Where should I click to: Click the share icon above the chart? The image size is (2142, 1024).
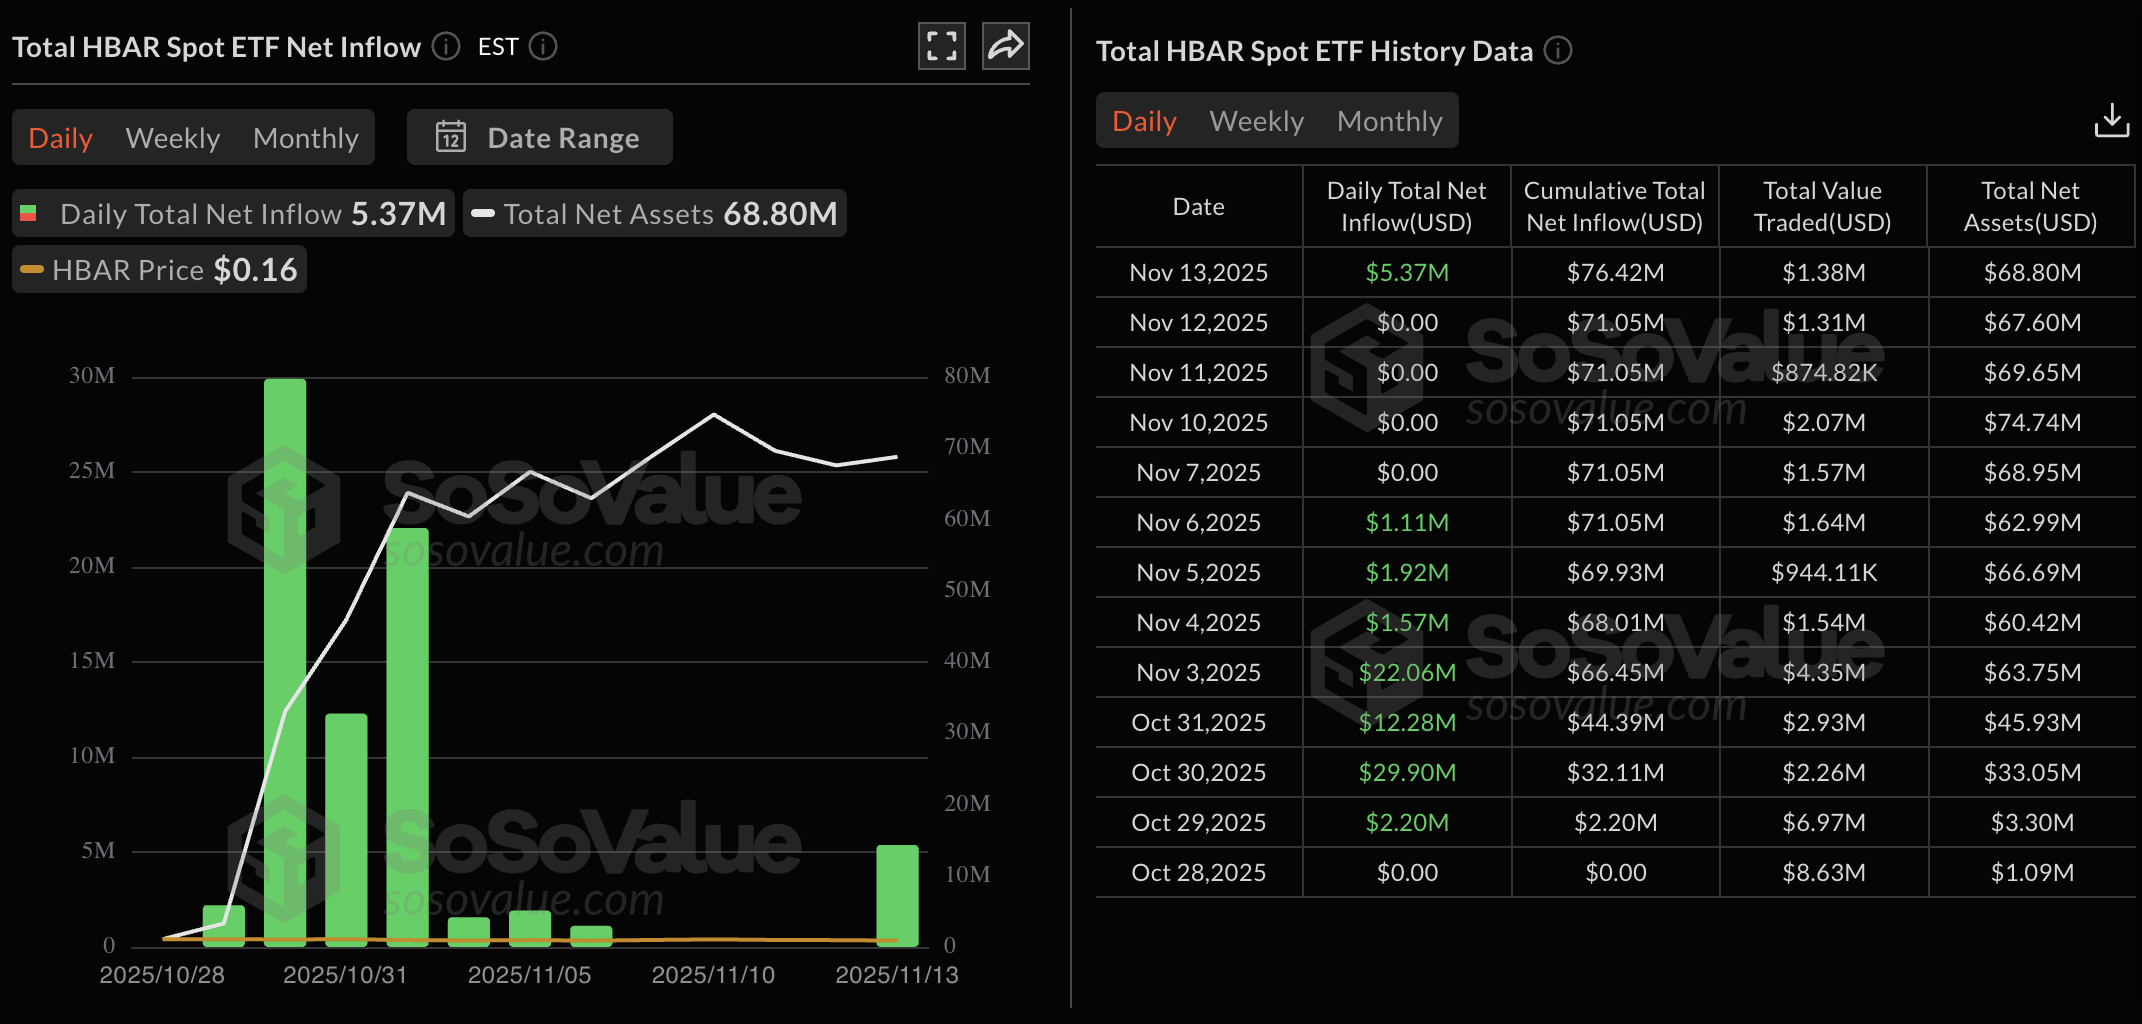(1006, 46)
